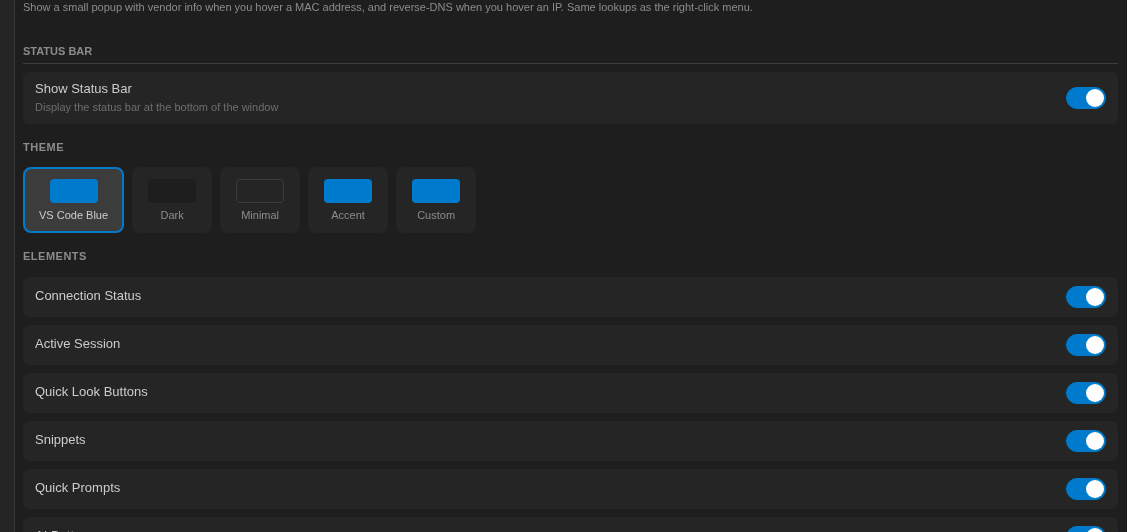Toggle Quick Look Buttons switch

click(x=1085, y=393)
